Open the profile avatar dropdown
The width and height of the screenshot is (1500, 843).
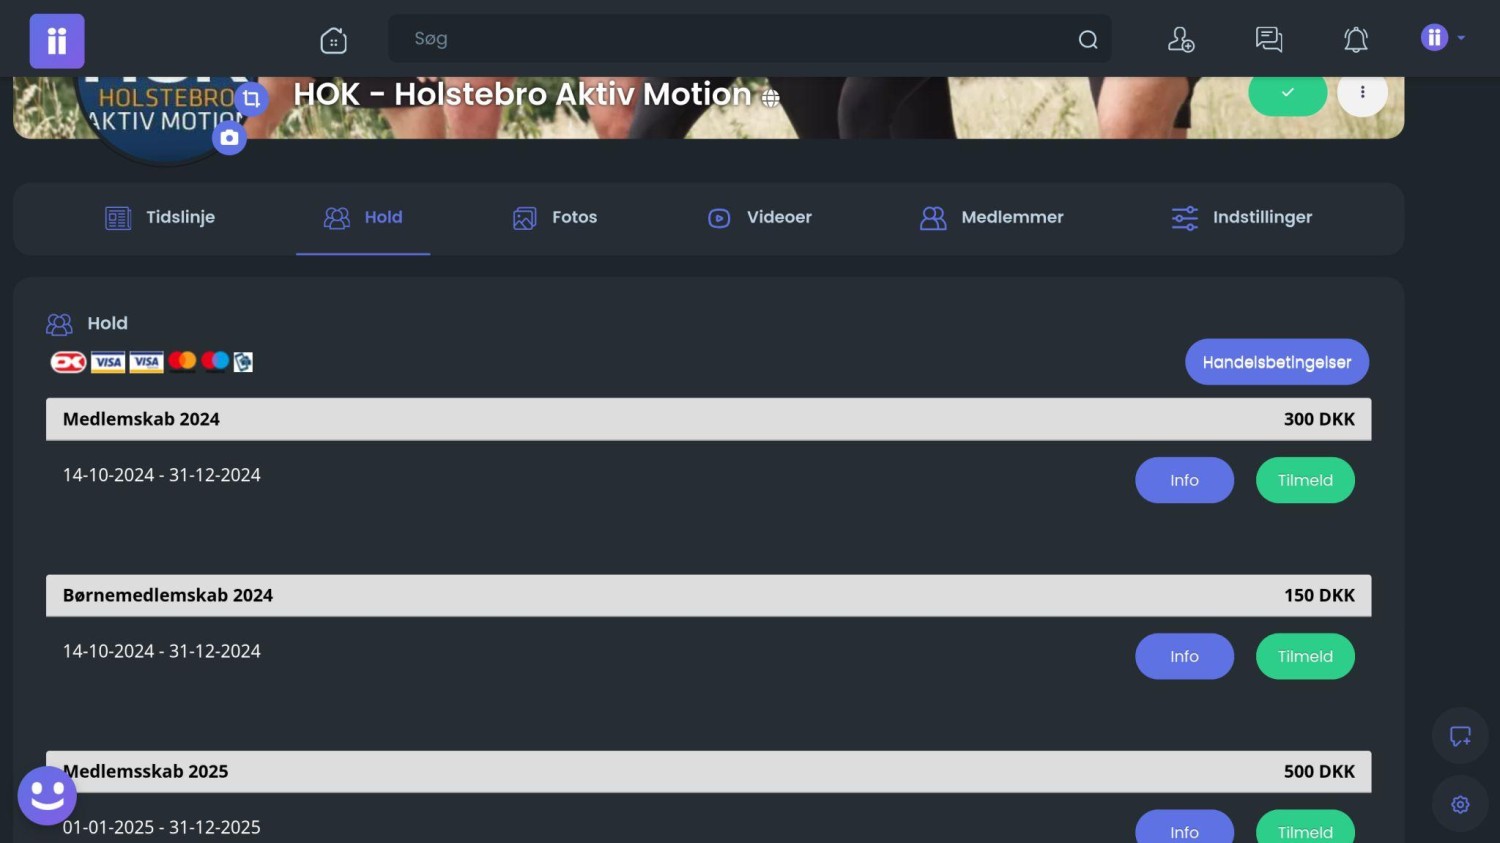[1443, 38]
